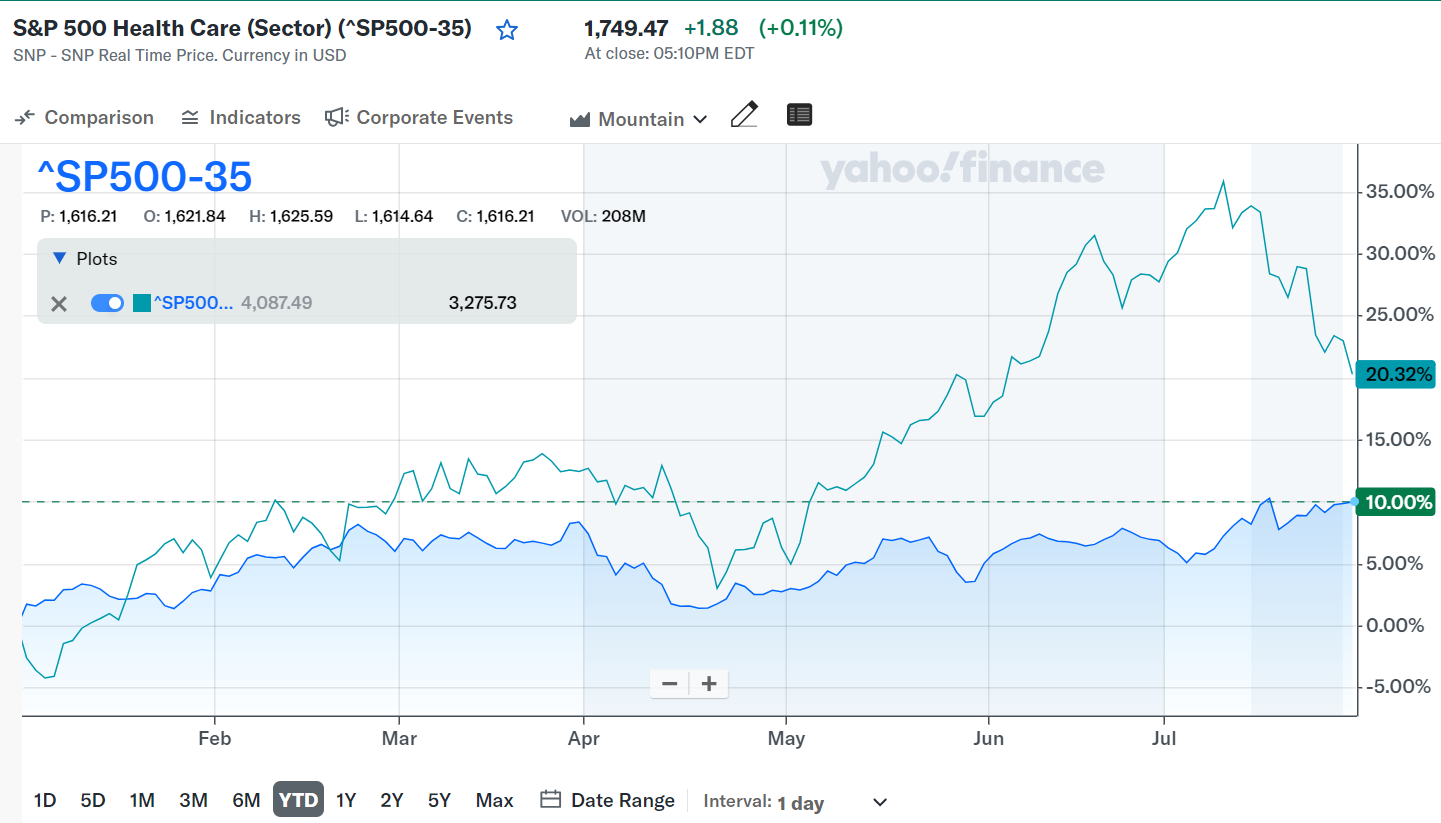Select the 5Y time range
The width and height of the screenshot is (1441, 823).
439,800
